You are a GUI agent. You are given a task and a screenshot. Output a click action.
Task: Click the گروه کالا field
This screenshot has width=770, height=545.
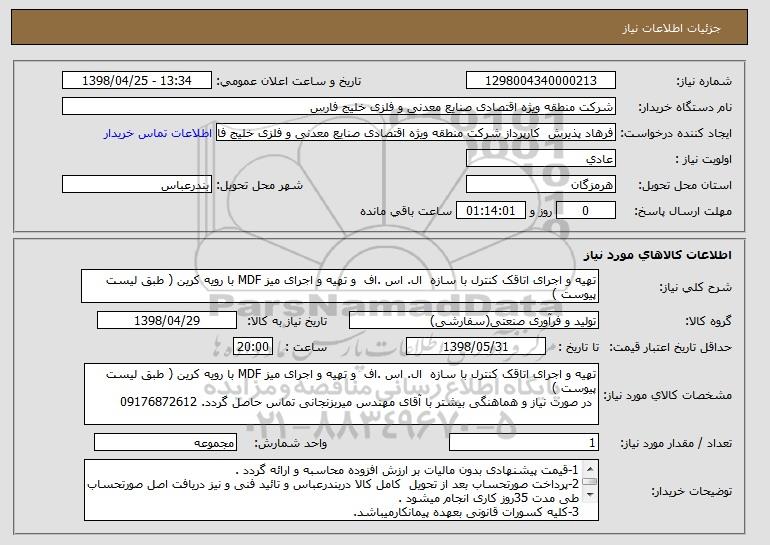(474, 321)
